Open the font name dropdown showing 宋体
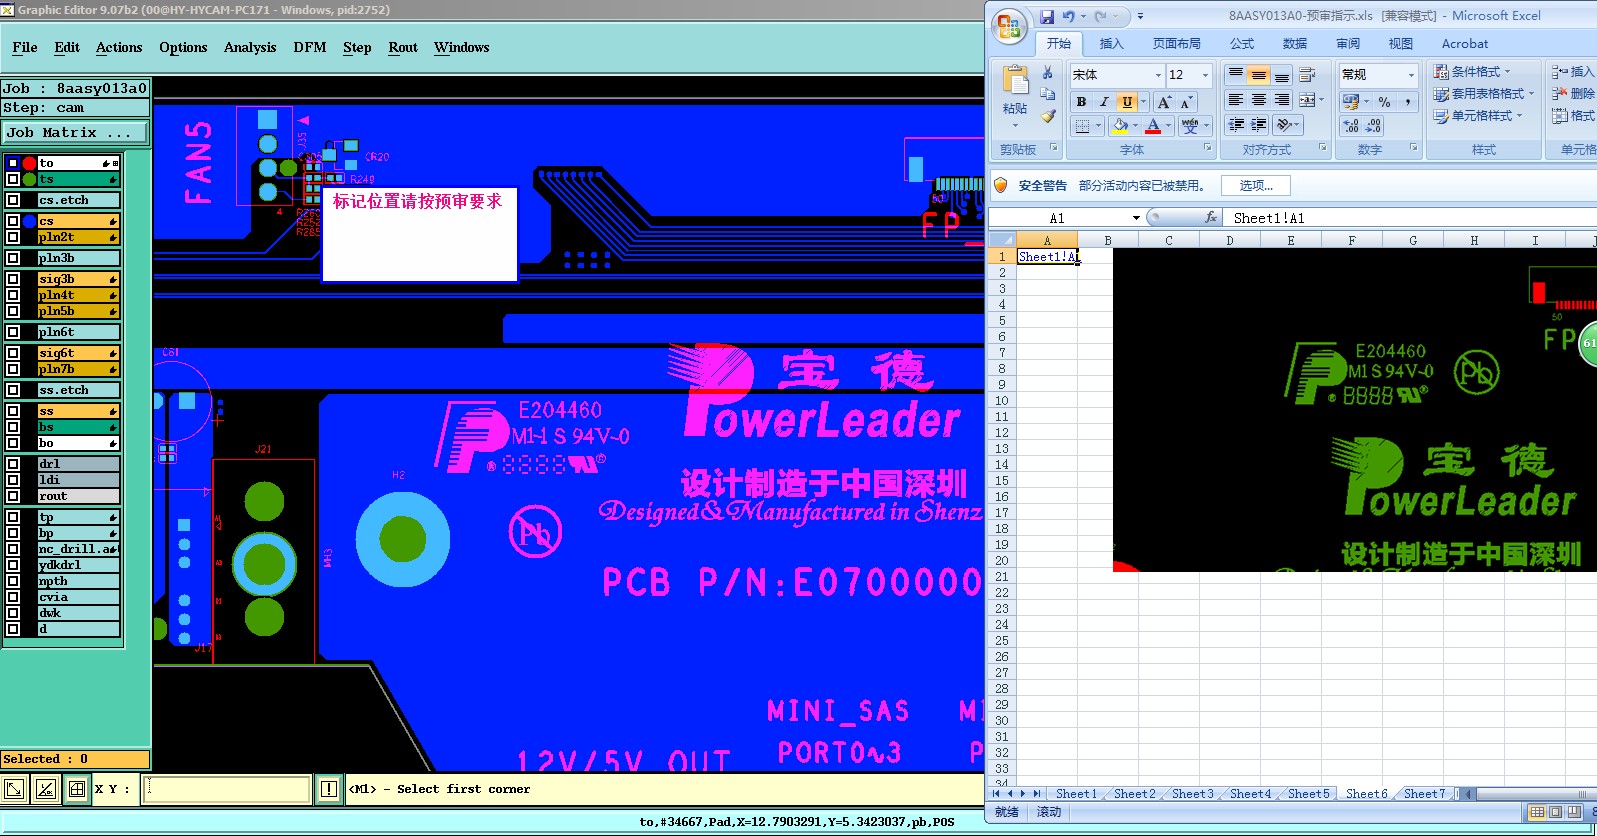This screenshot has width=1597, height=836. click(1158, 75)
